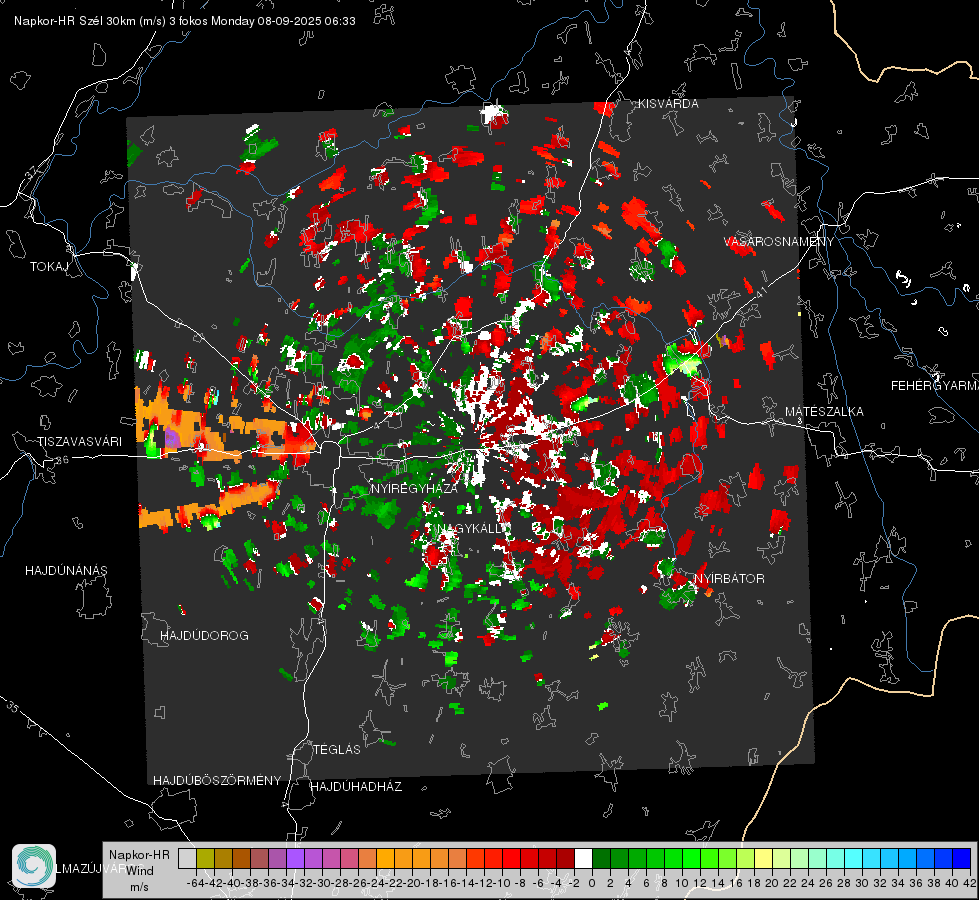Viewport: 979px width, 900px height.
Task: Click road number 36 near Tiszavasvári
Action: (x=62, y=460)
